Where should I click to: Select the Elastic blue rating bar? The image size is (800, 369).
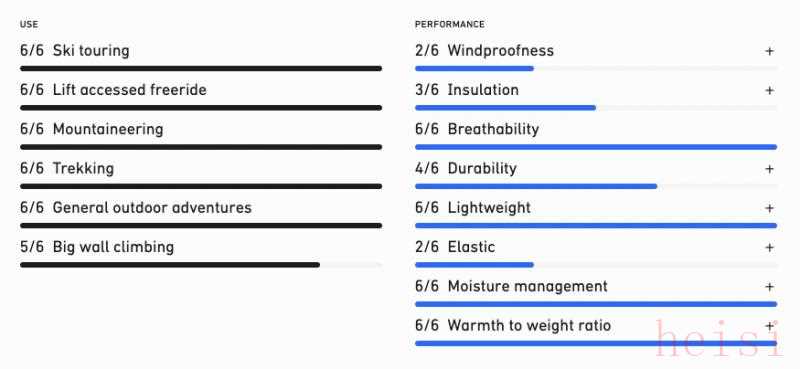[596, 265]
